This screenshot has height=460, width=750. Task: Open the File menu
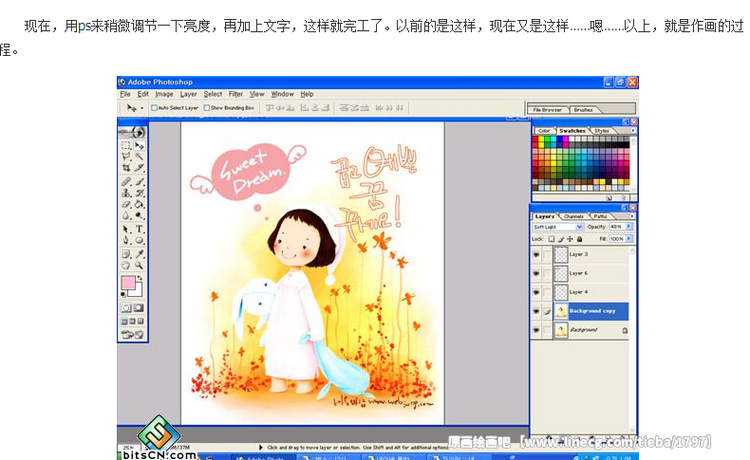(125, 94)
